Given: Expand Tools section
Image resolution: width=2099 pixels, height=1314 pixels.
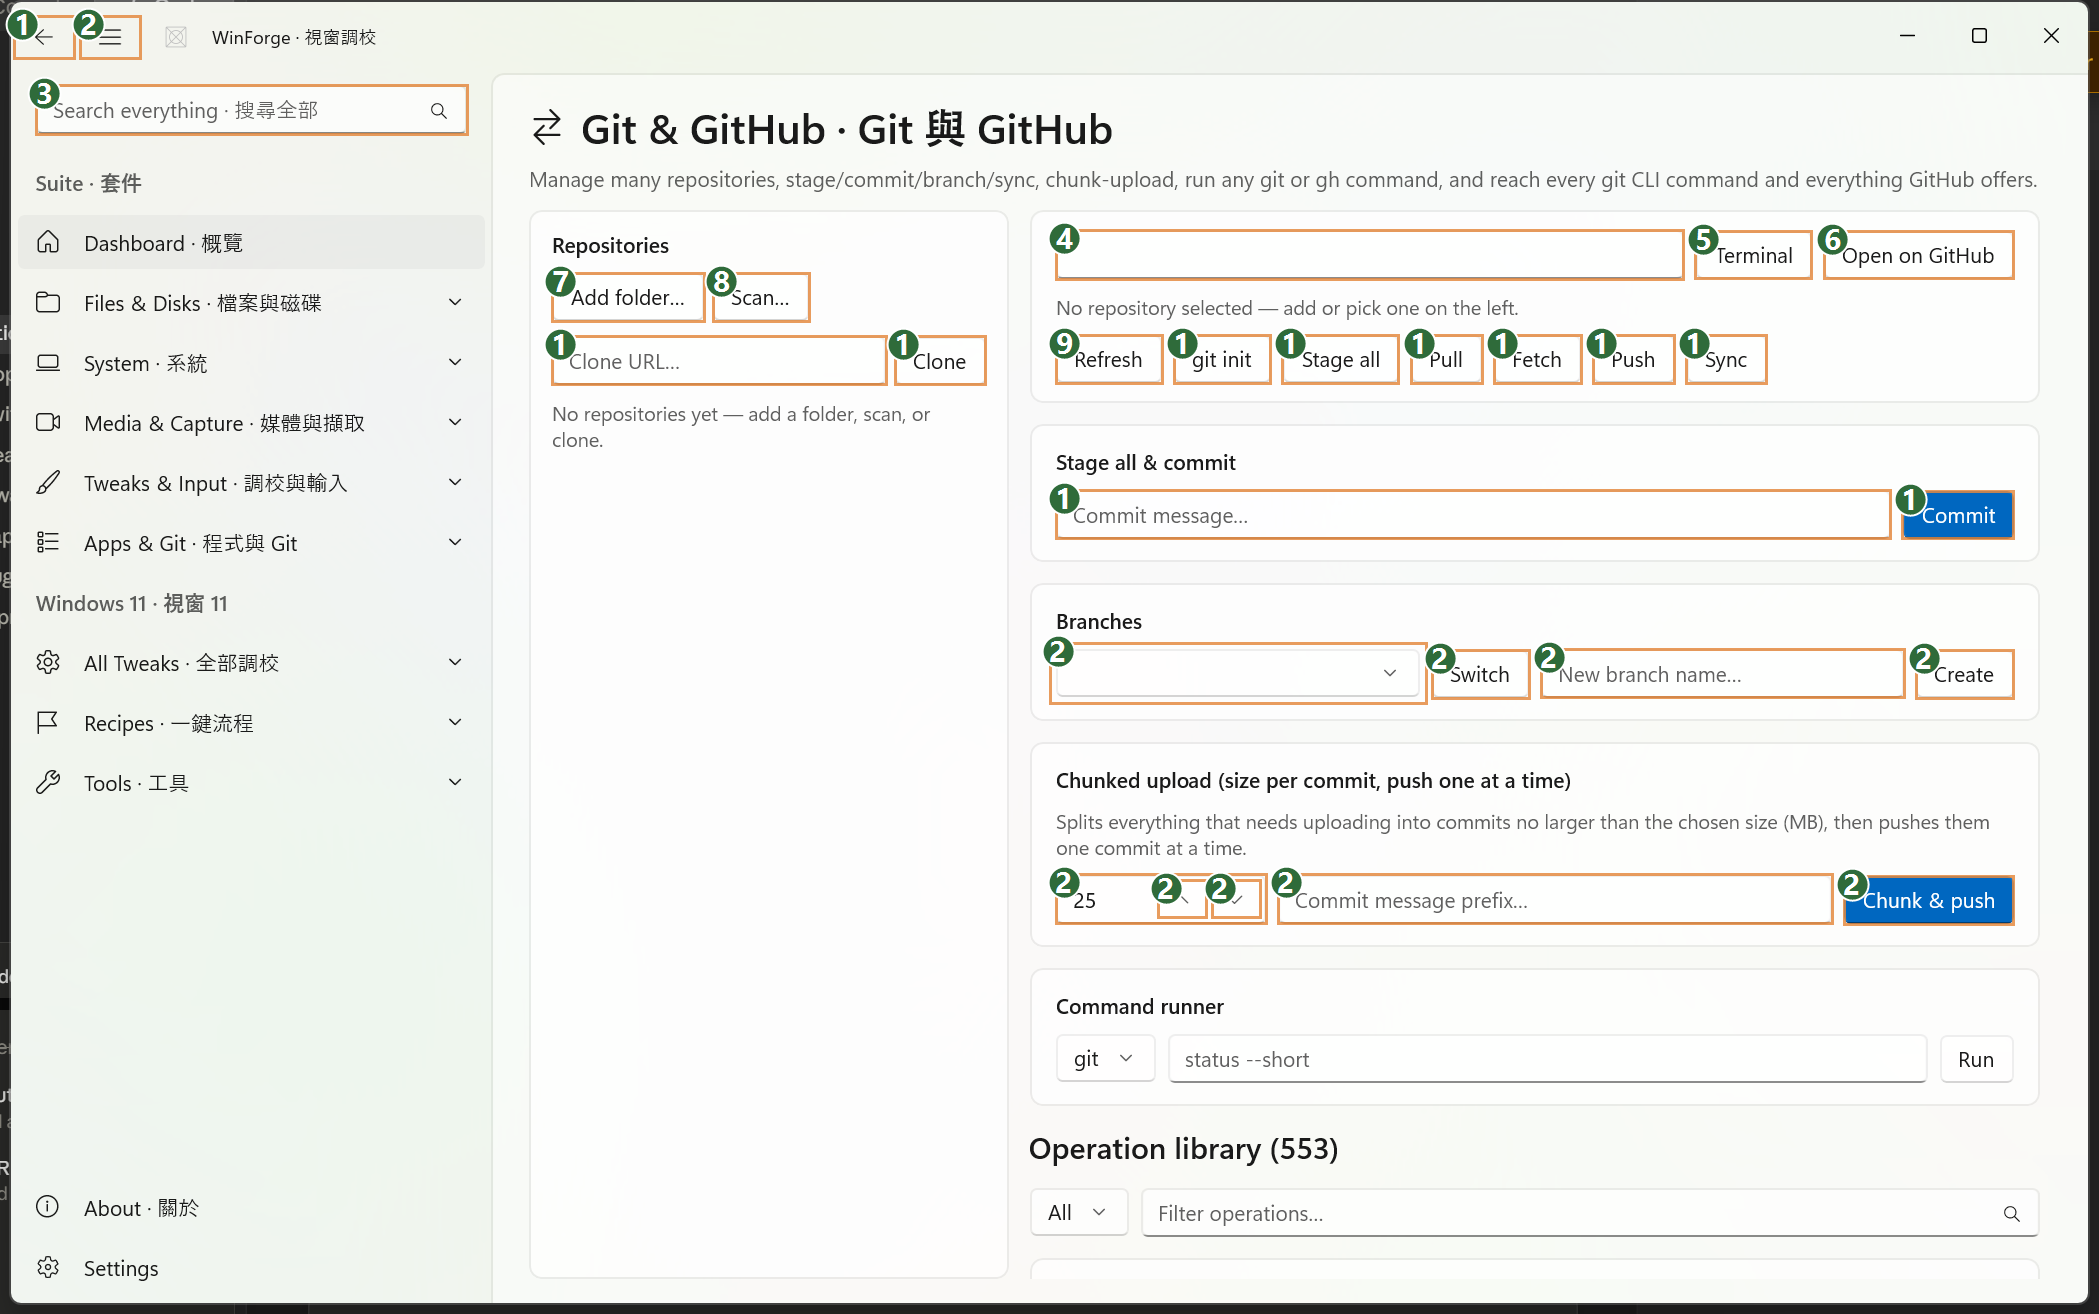Looking at the screenshot, I should click(455, 782).
